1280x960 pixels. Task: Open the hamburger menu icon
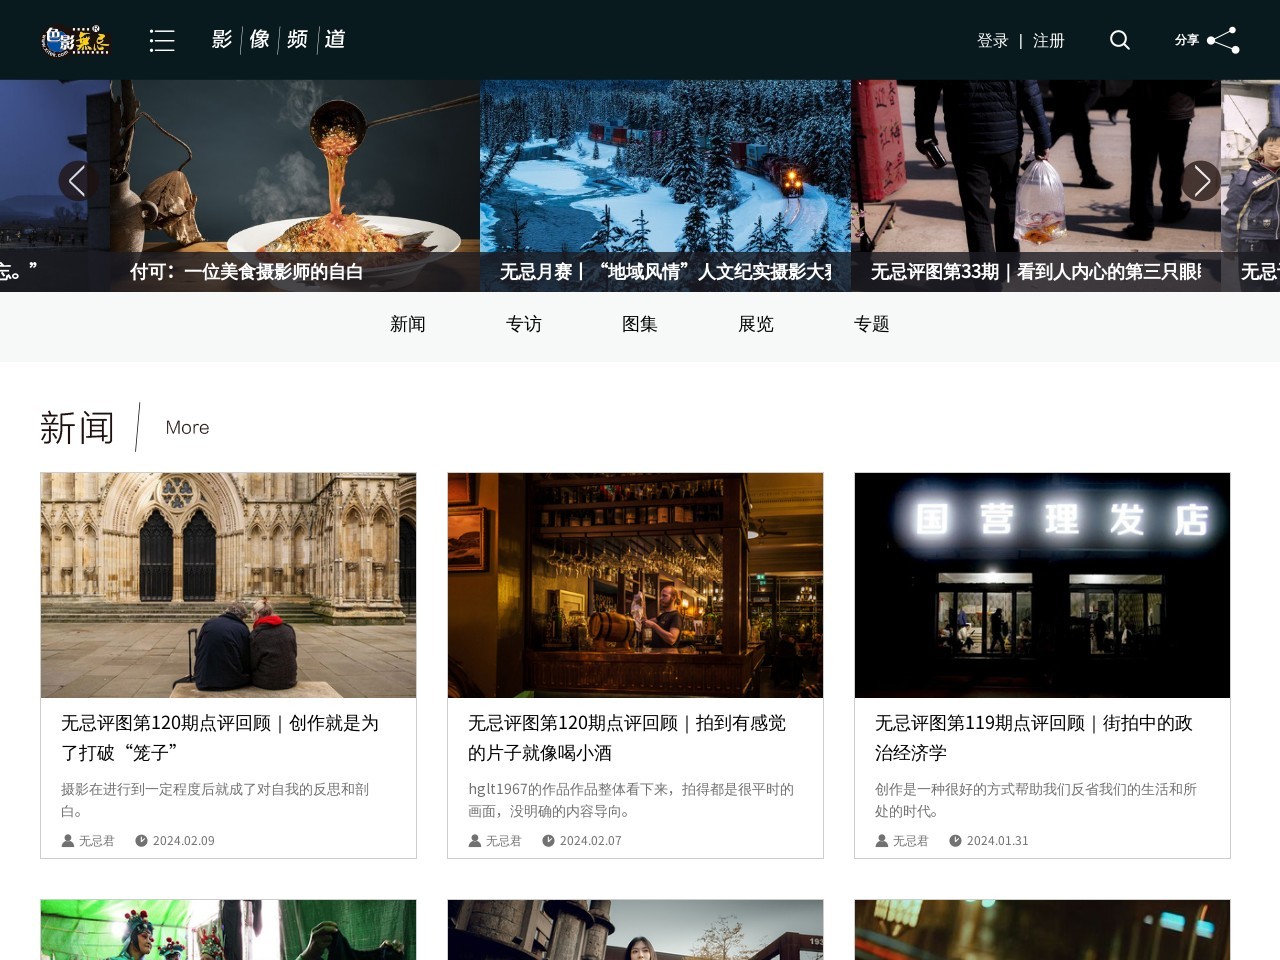(162, 40)
